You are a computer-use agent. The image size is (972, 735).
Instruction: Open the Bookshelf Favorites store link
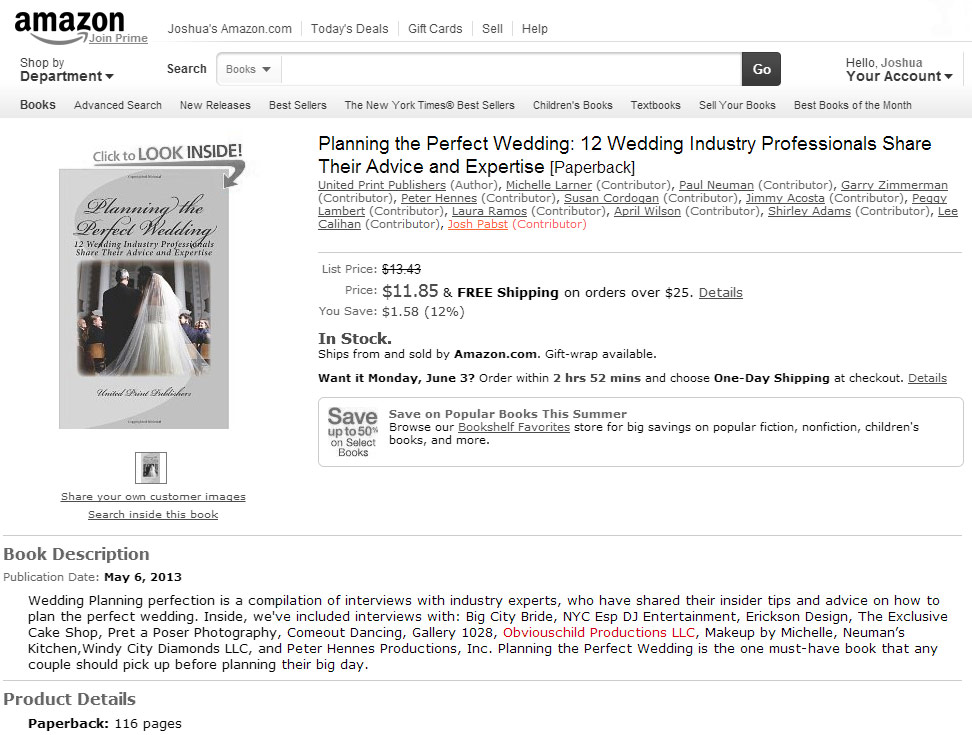(514, 427)
